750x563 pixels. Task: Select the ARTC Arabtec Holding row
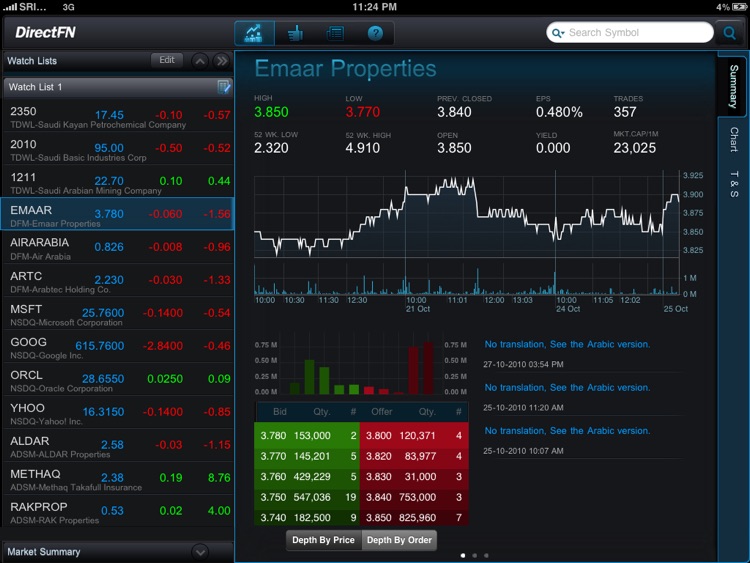[118, 281]
